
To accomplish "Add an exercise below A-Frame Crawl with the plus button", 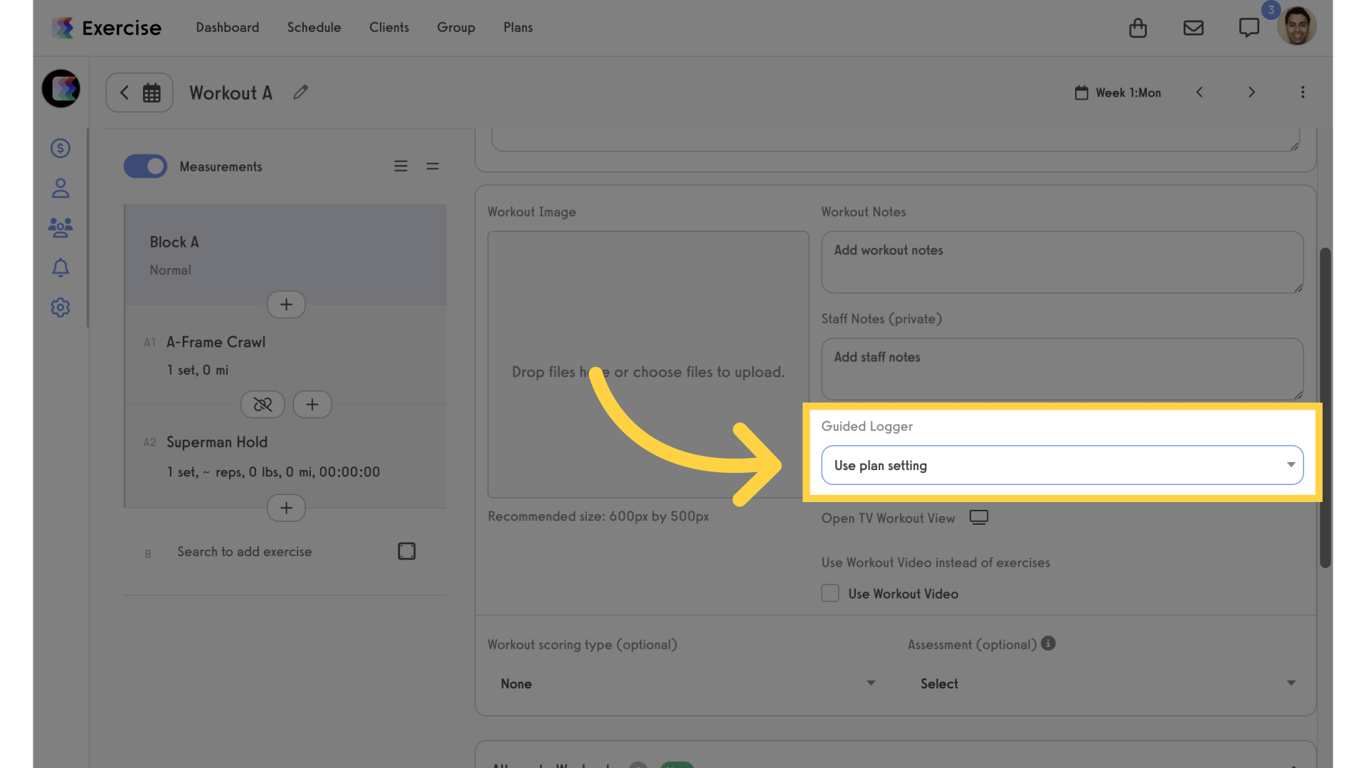I will click(312, 404).
